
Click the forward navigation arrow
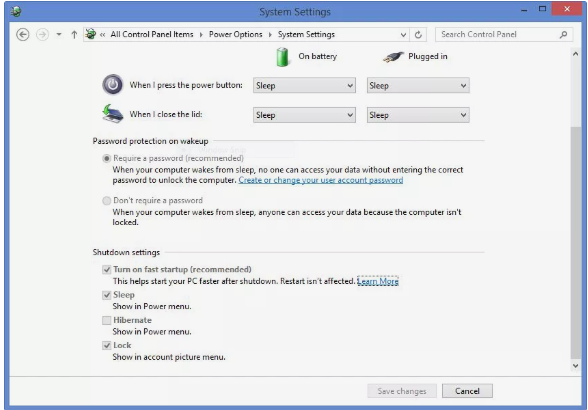point(42,35)
